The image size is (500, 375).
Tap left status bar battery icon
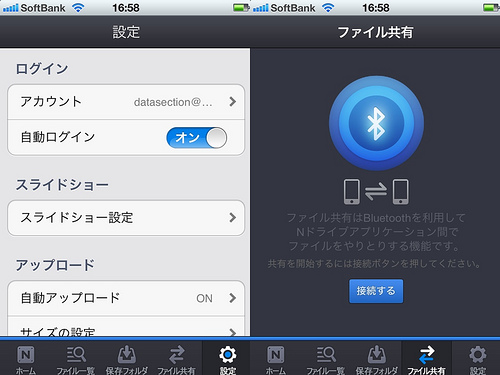point(242,7)
